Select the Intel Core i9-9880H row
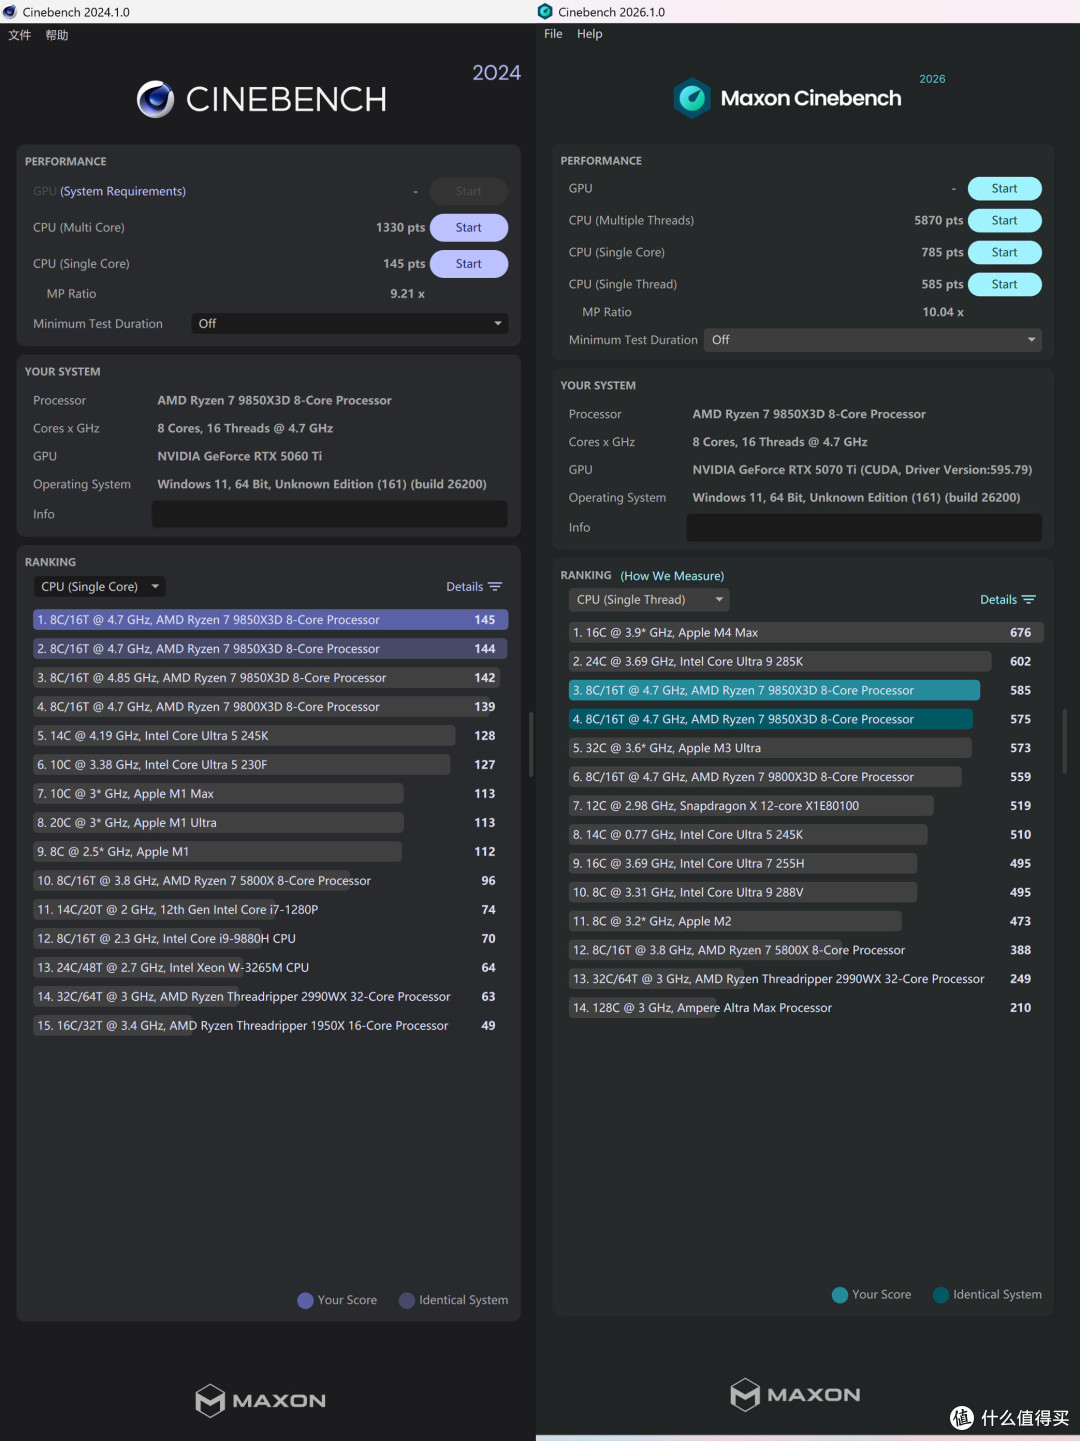Screen dimensions: 1080x1441 270,939
